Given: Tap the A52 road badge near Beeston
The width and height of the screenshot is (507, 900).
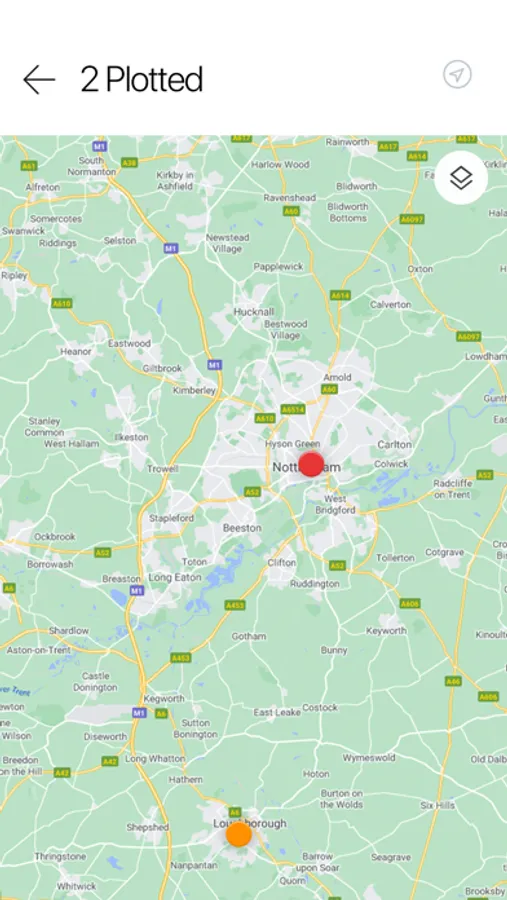Looking at the screenshot, I should 252,492.
